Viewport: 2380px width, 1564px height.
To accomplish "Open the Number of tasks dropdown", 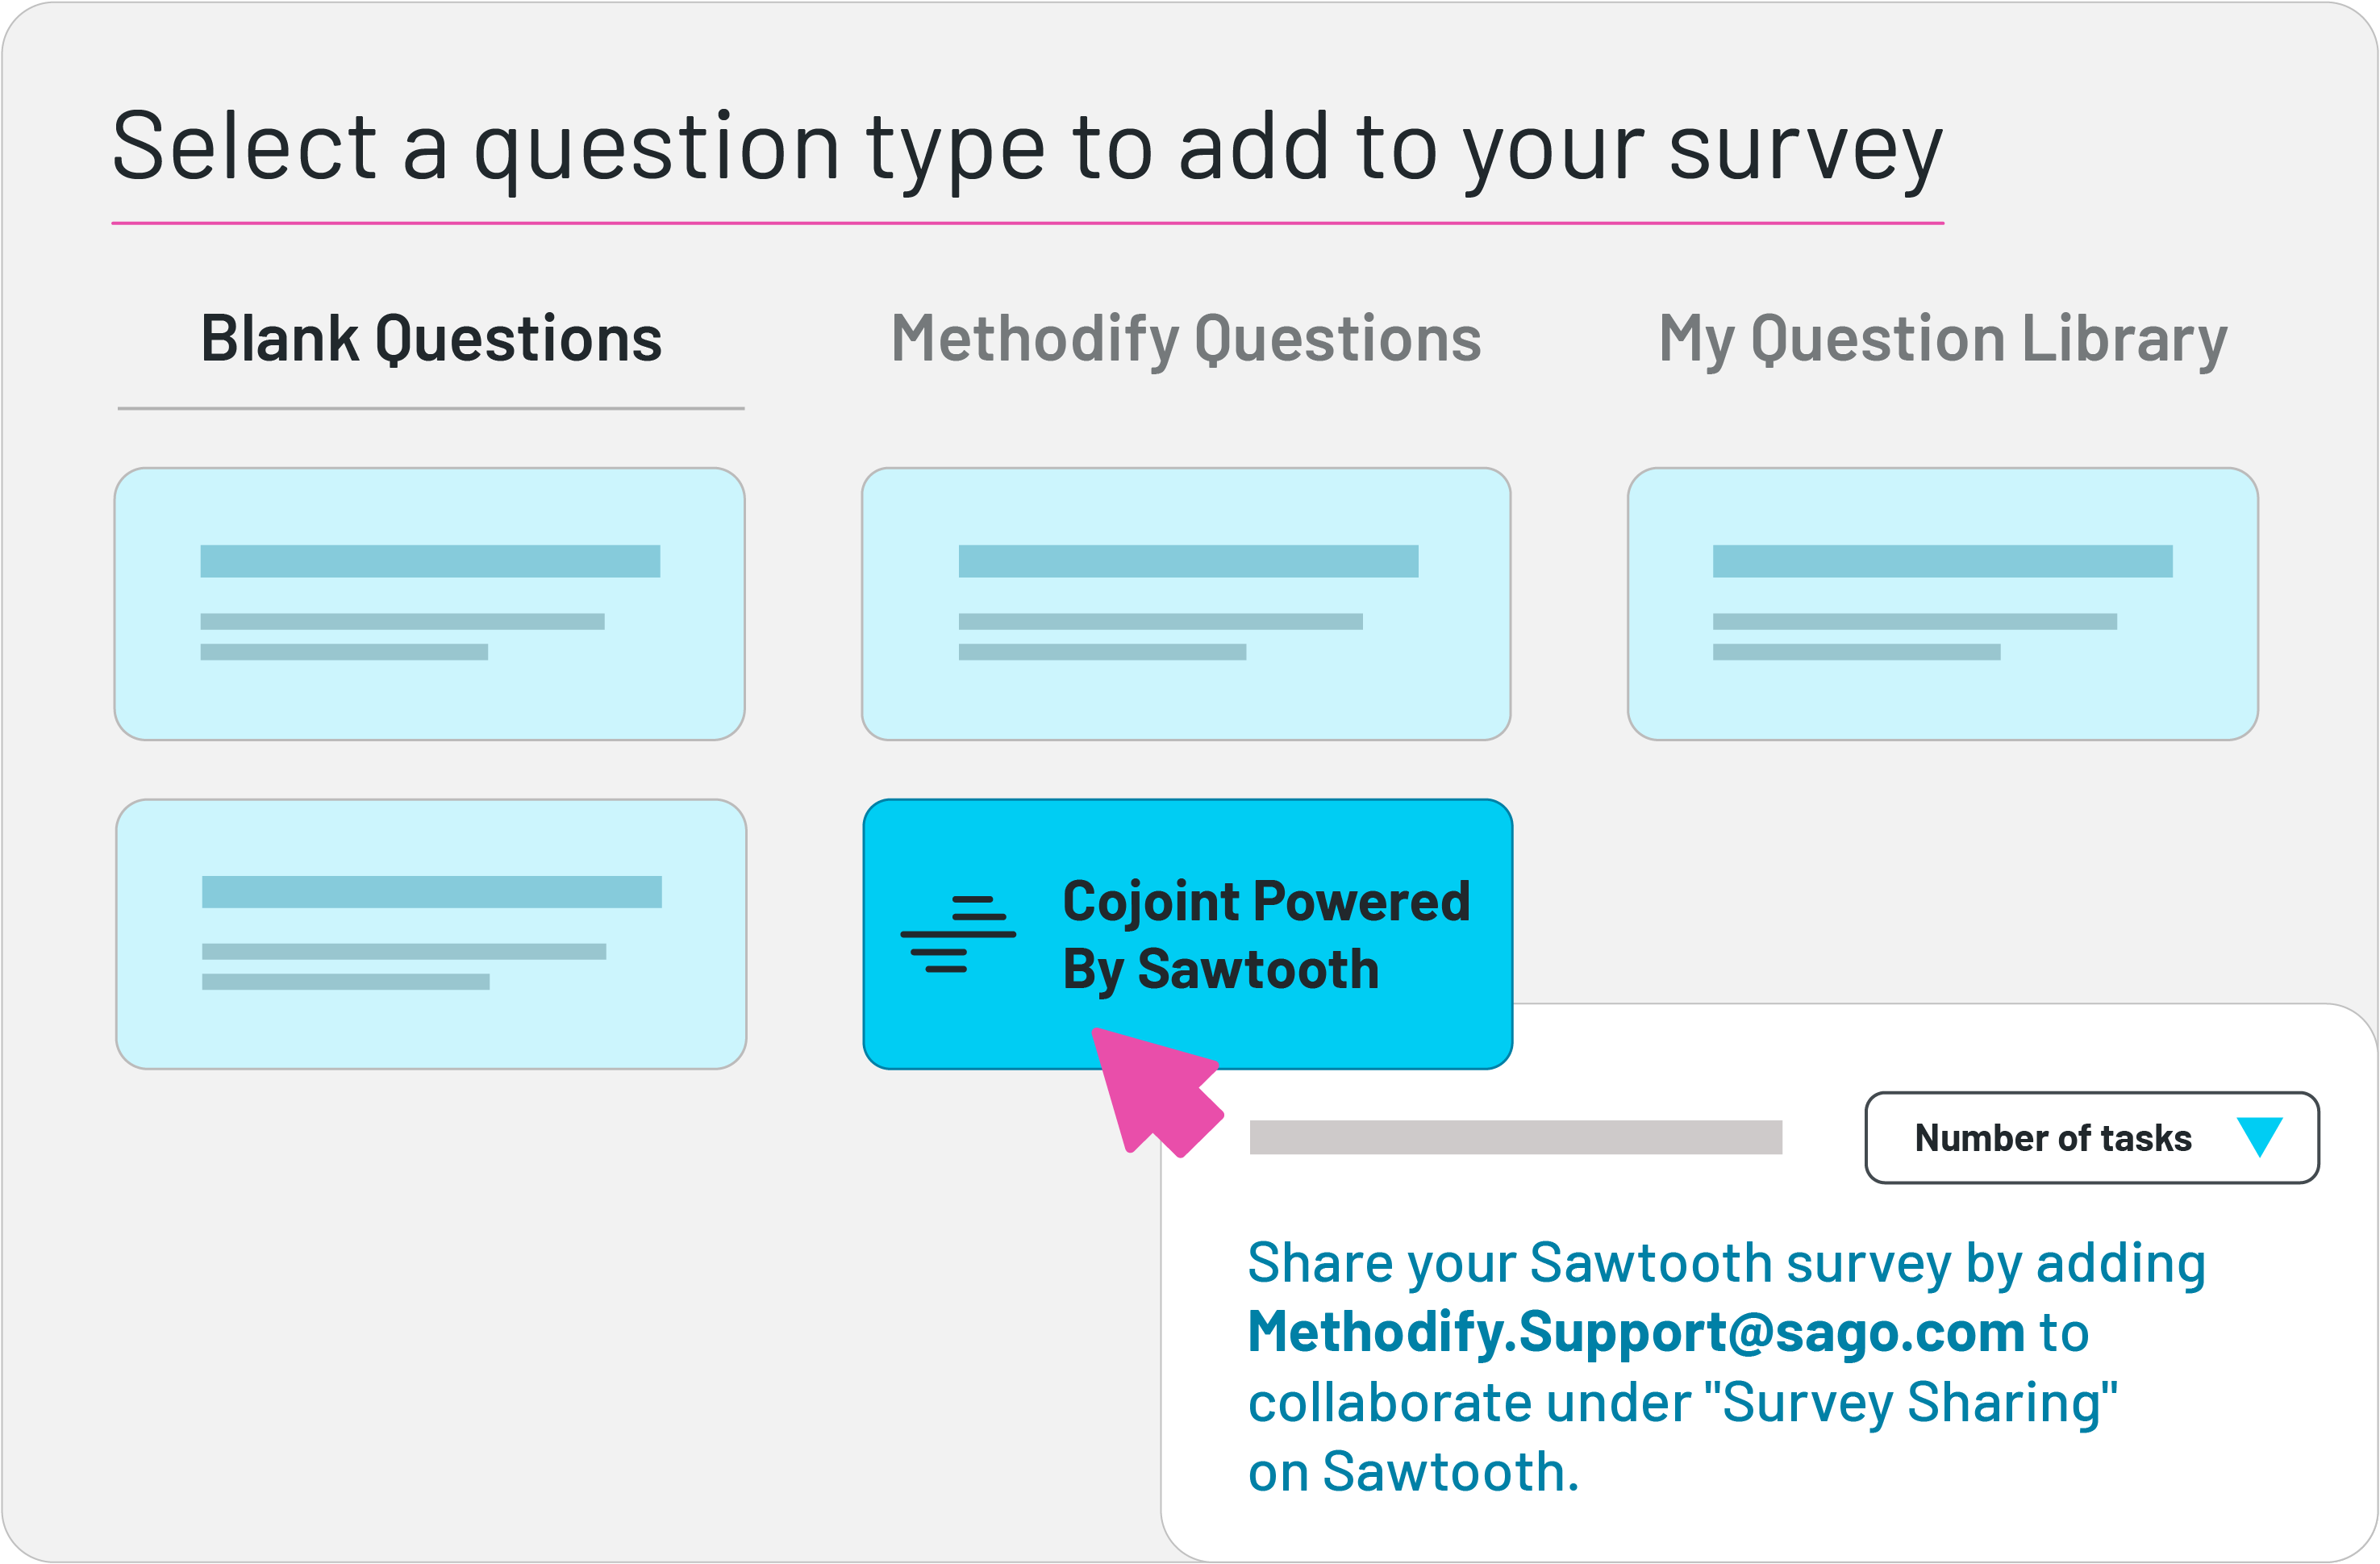I will point(2091,1138).
